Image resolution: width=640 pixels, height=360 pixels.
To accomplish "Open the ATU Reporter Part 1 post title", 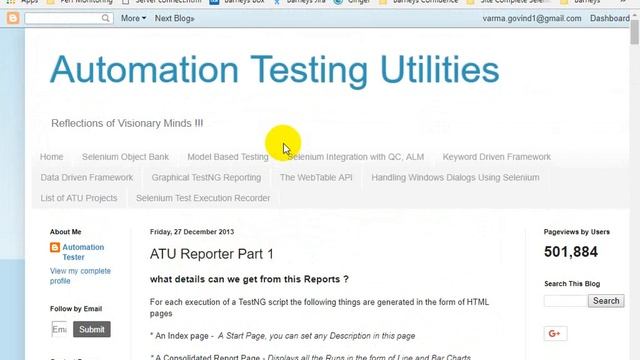I will coord(211,254).
